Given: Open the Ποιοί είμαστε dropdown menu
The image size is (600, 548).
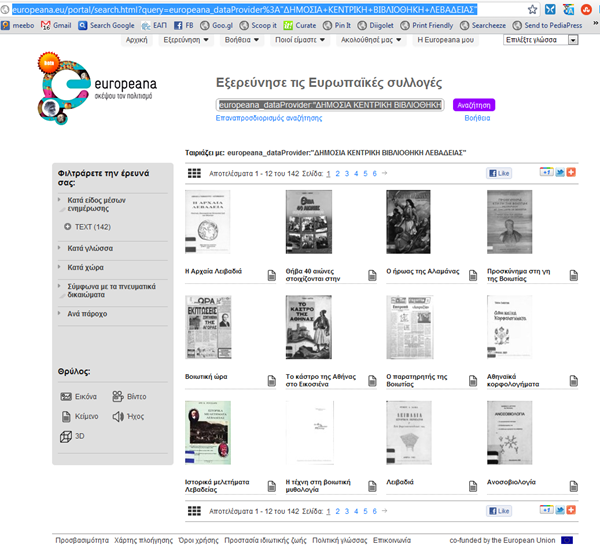Looking at the screenshot, I should coord(300,39).
